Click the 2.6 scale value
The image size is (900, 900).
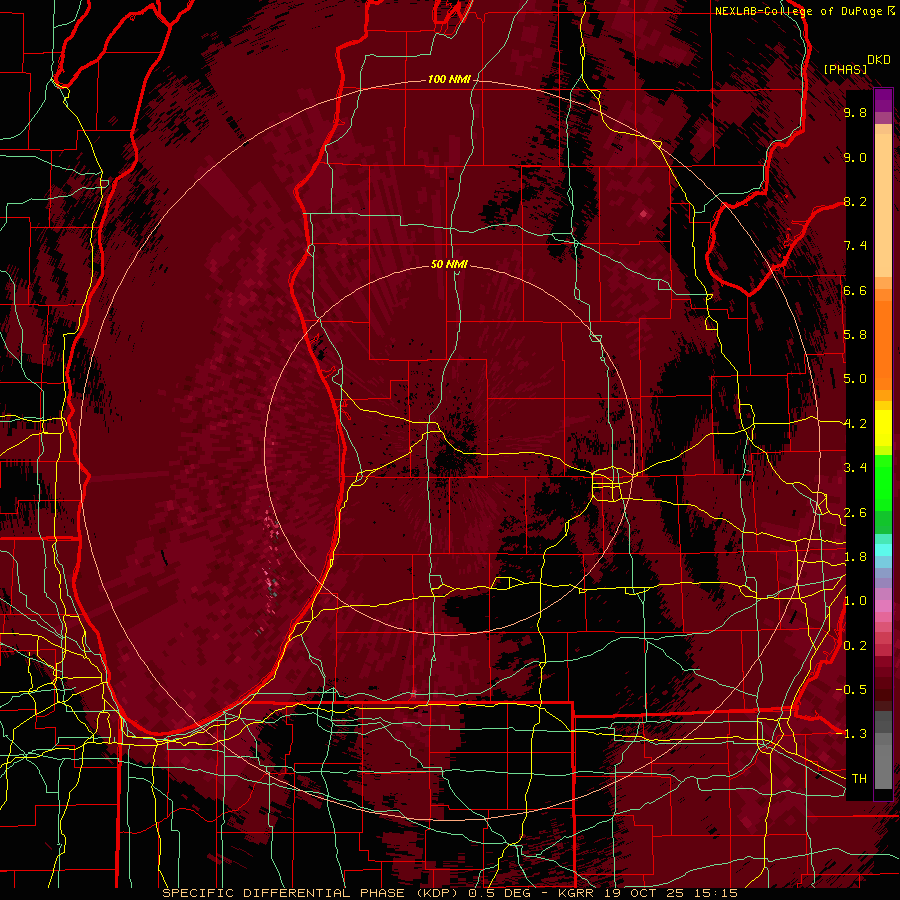pos(855,512)
